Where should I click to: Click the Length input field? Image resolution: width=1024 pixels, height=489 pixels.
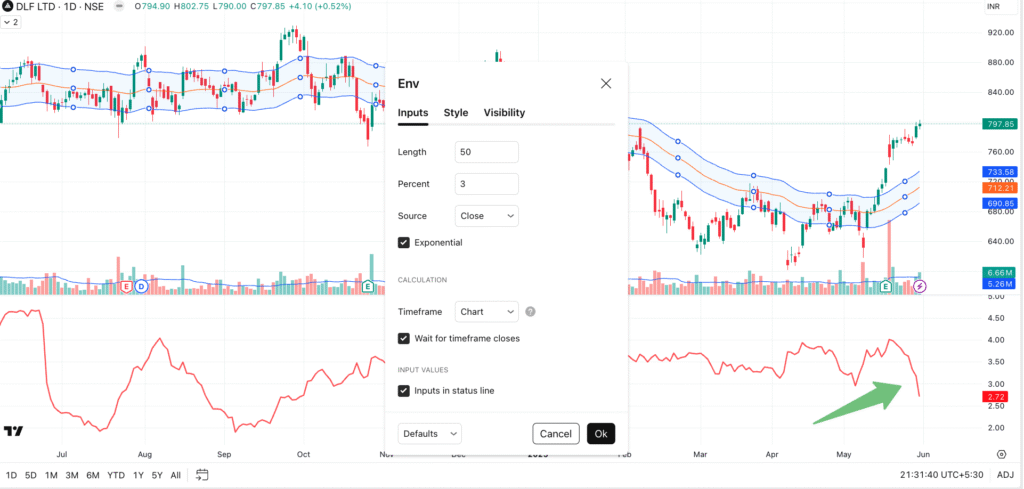[487, 152]
